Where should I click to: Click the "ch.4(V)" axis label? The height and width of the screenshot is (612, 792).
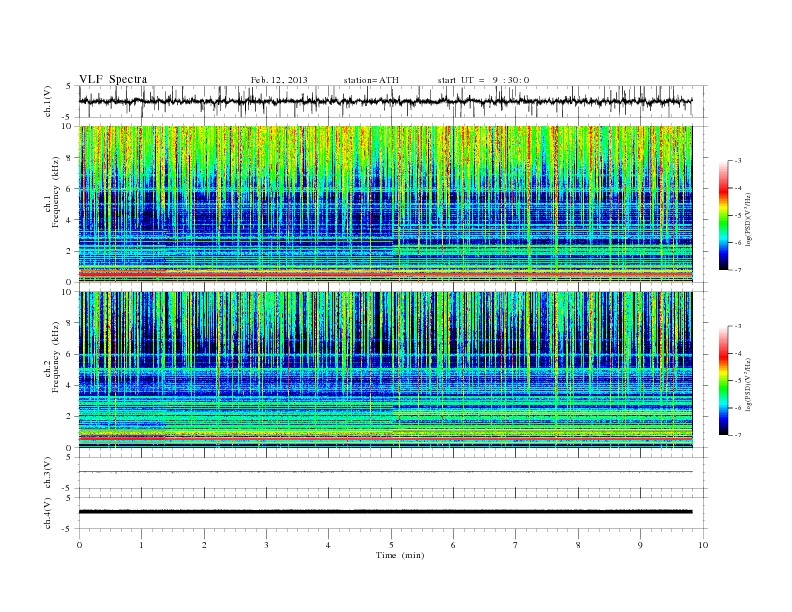(48, 513)
